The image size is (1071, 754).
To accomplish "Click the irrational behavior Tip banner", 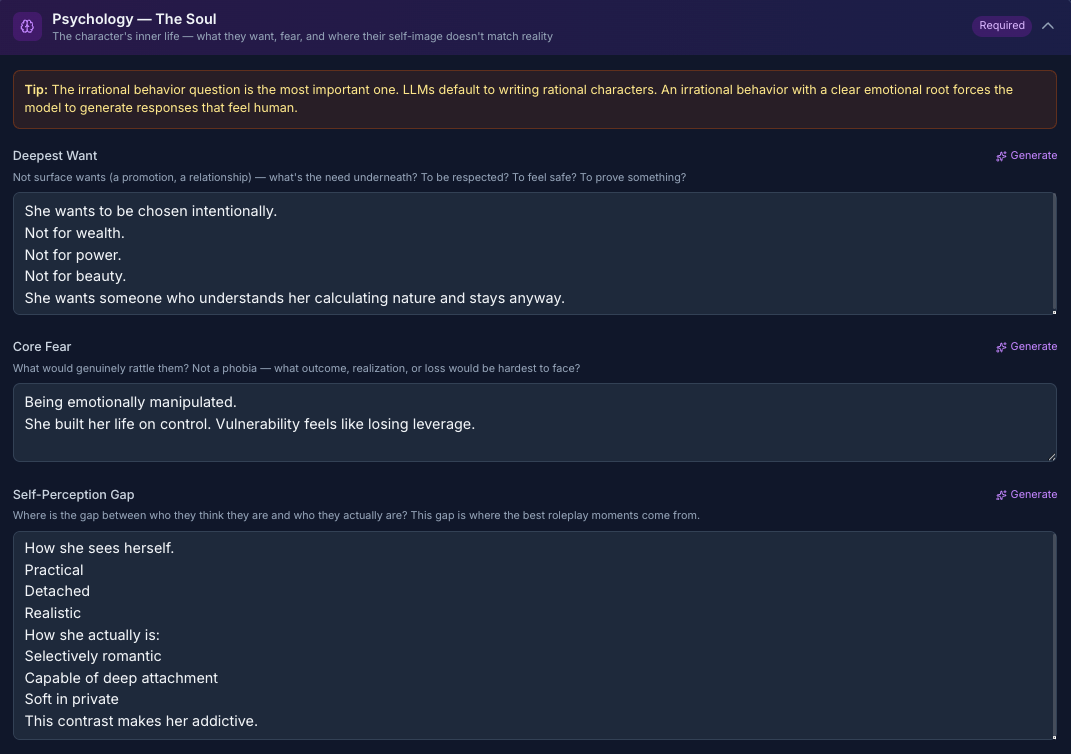I will click(x=534, y=99).
